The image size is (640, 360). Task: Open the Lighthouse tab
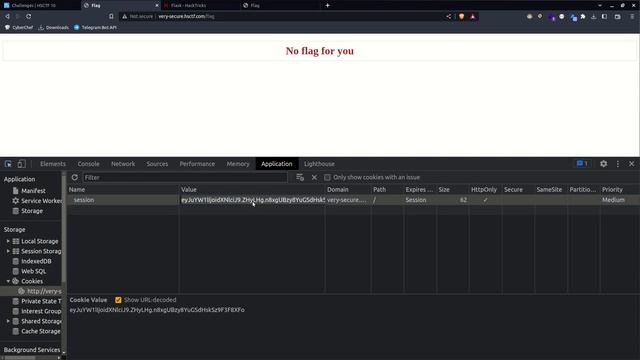319,164
